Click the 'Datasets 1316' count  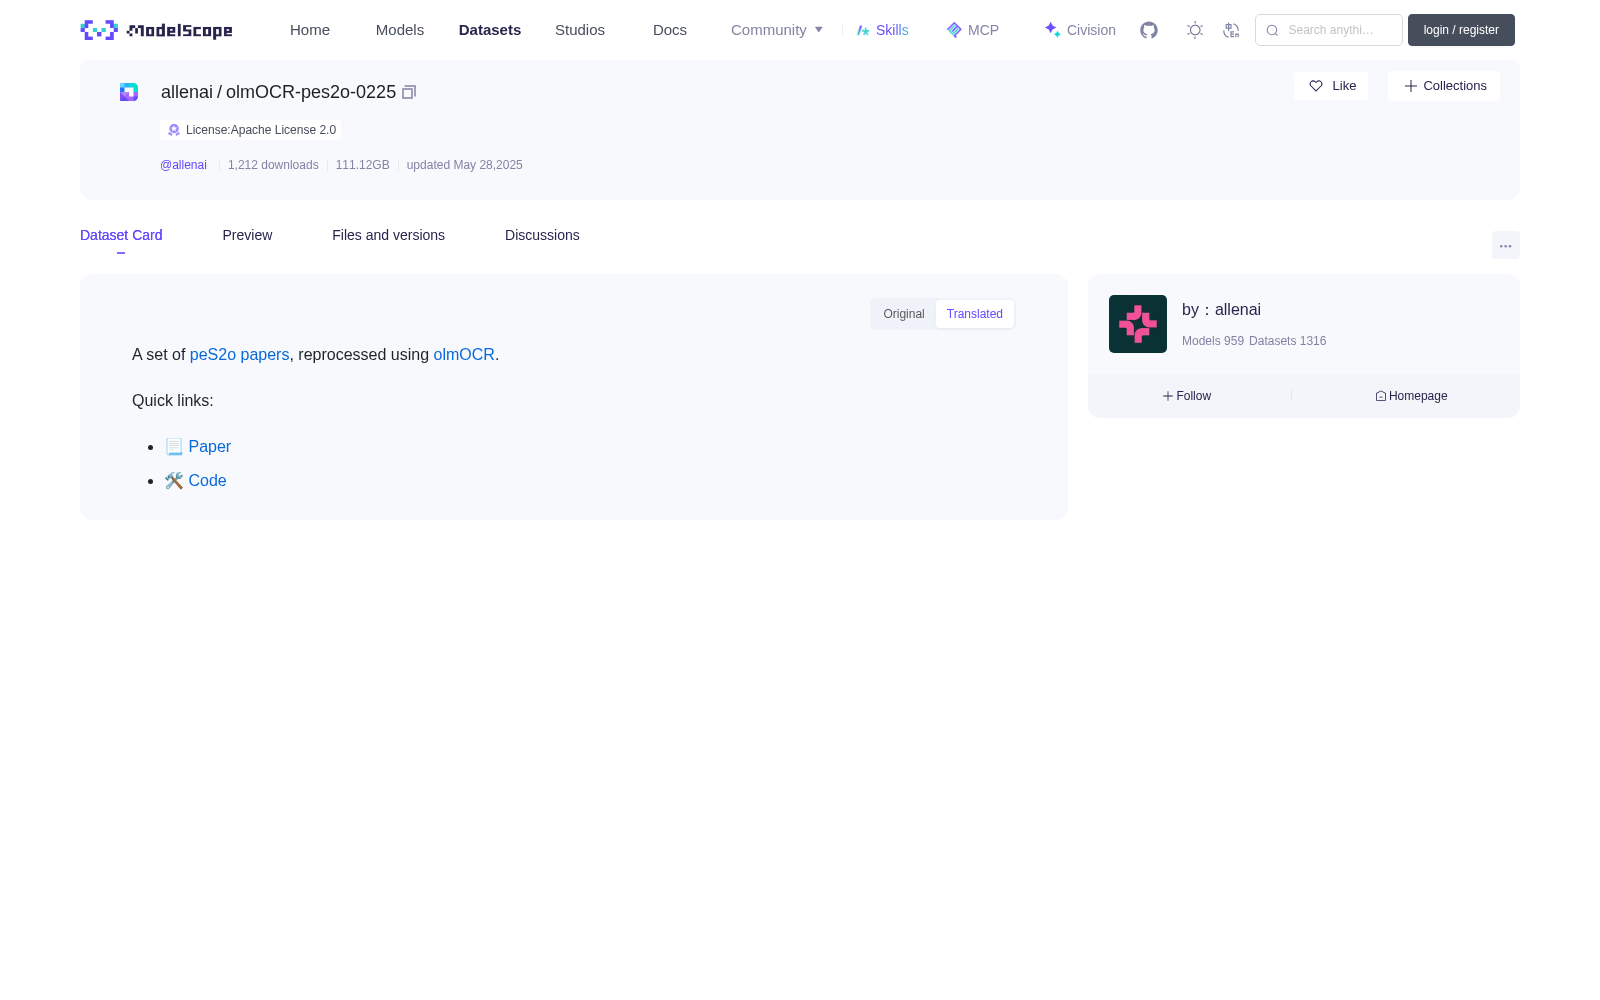pyautogui.click(x=1287, y=341)
